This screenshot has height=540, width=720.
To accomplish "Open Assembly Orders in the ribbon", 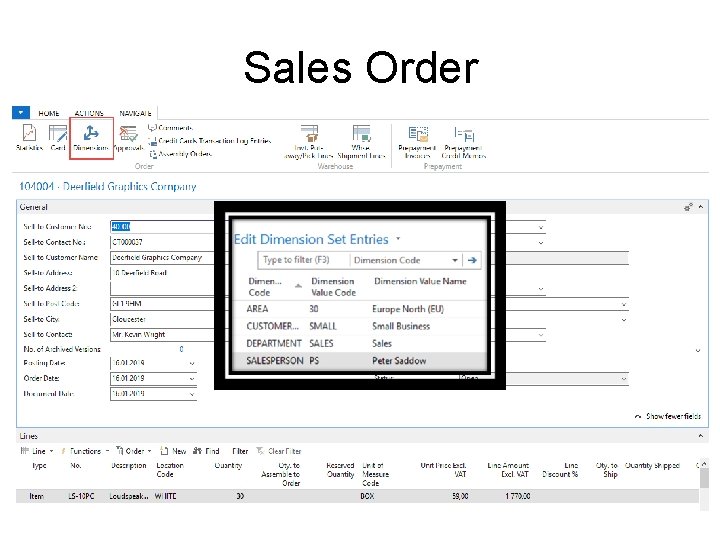I will pyautogui.click(x=180, y=154).
